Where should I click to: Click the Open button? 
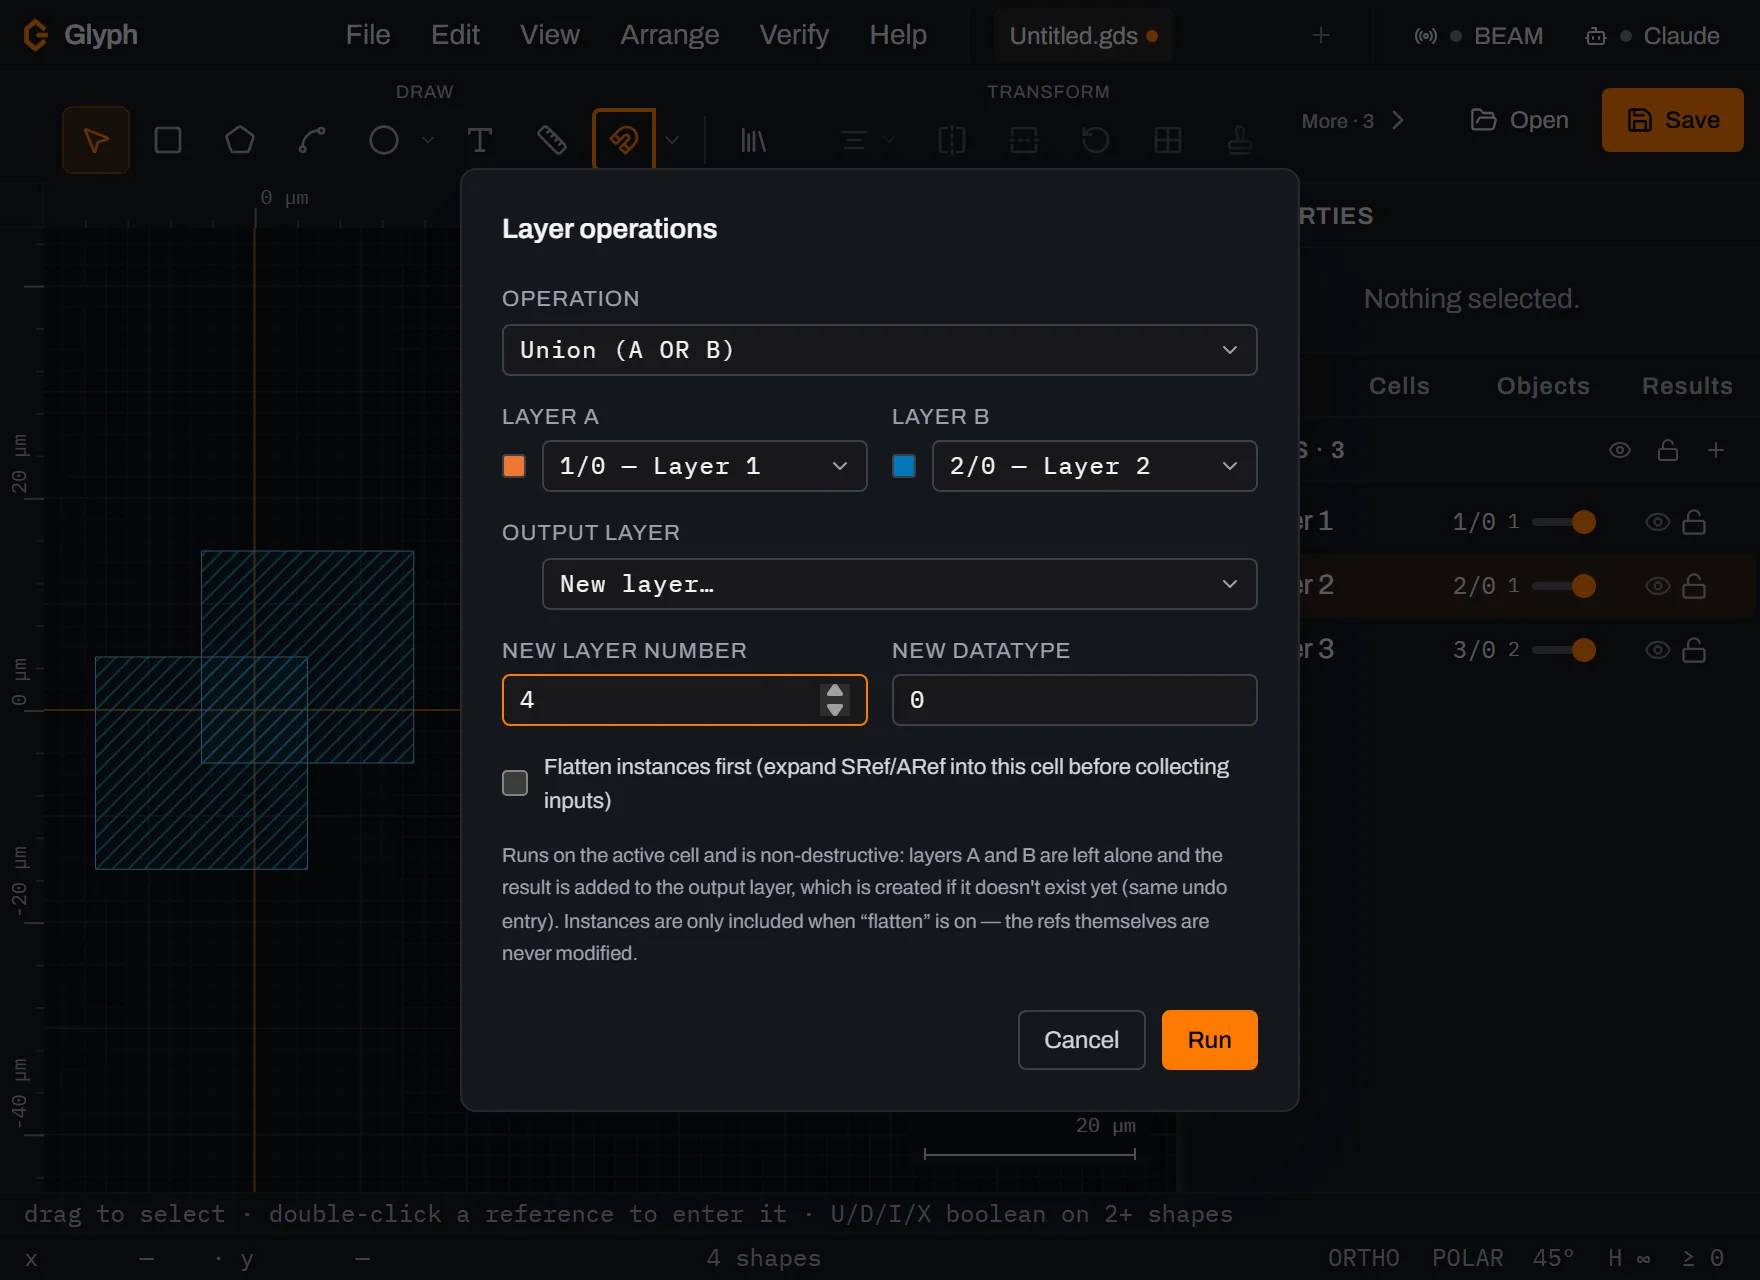1520,120
